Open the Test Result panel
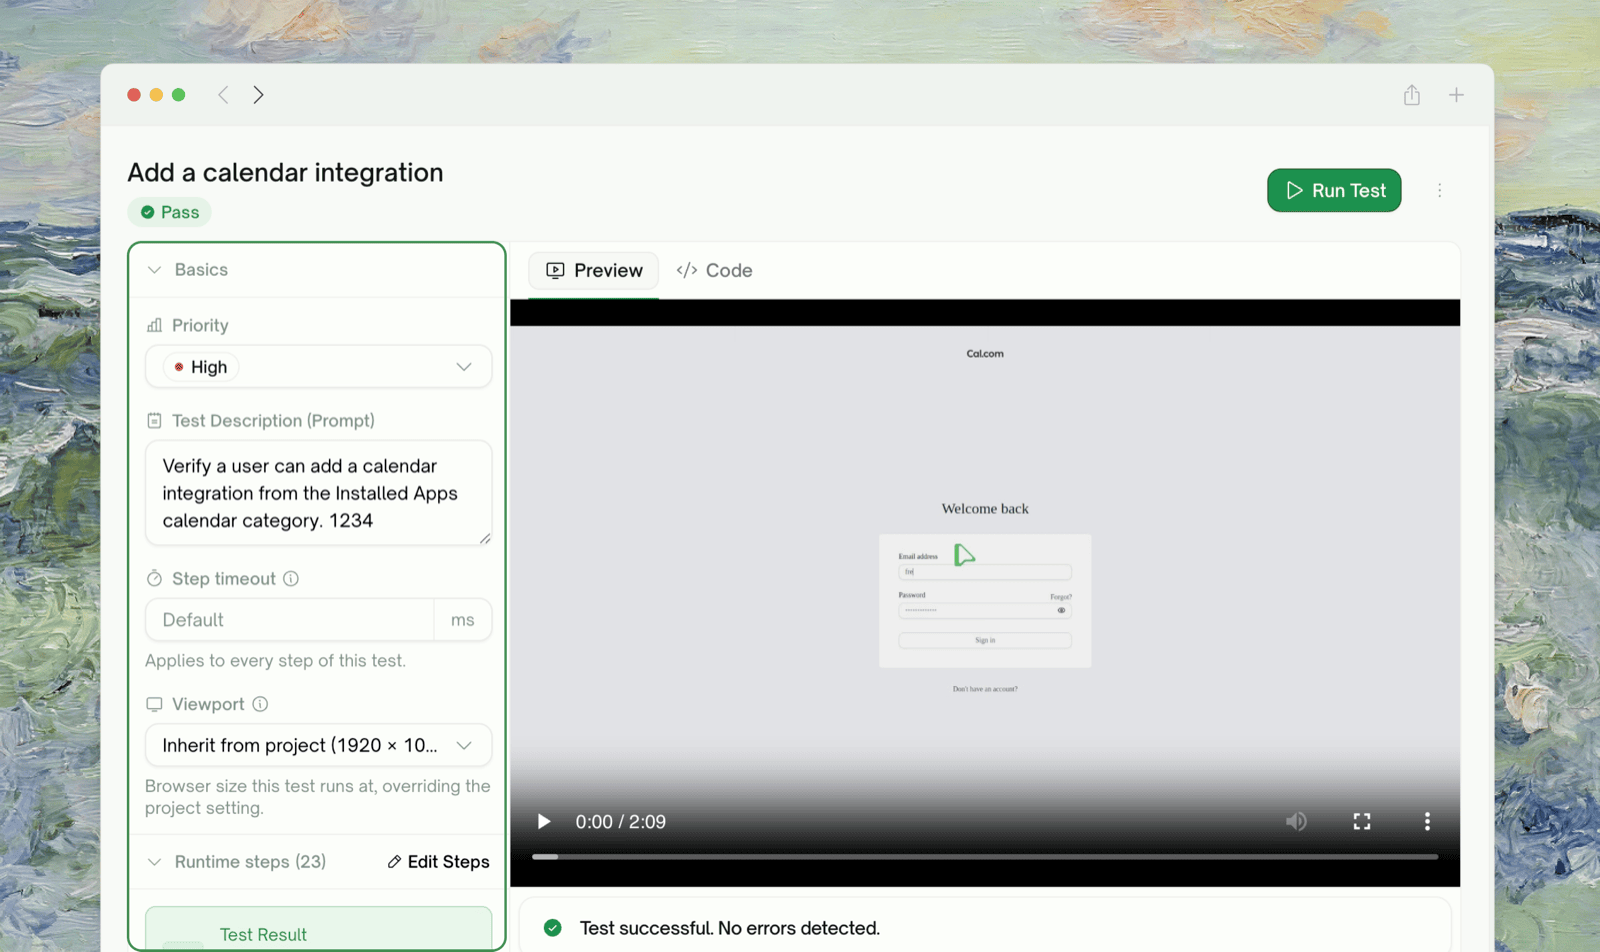 (318, 930)
